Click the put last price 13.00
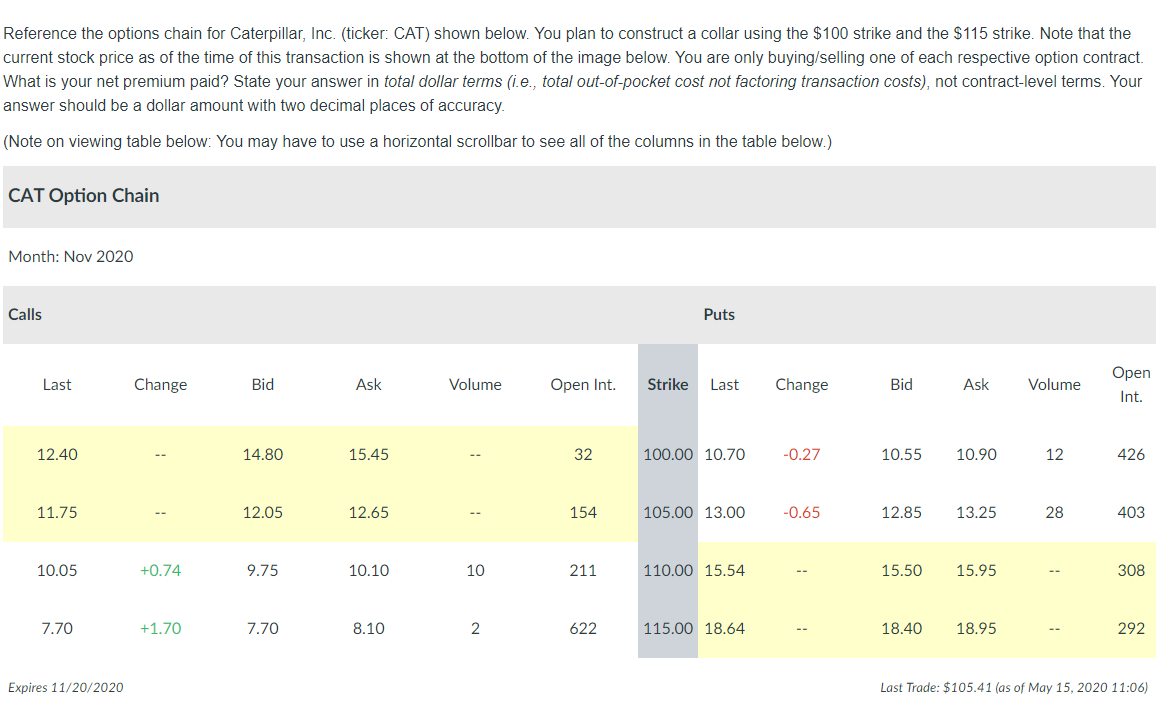 pos(724,512)
